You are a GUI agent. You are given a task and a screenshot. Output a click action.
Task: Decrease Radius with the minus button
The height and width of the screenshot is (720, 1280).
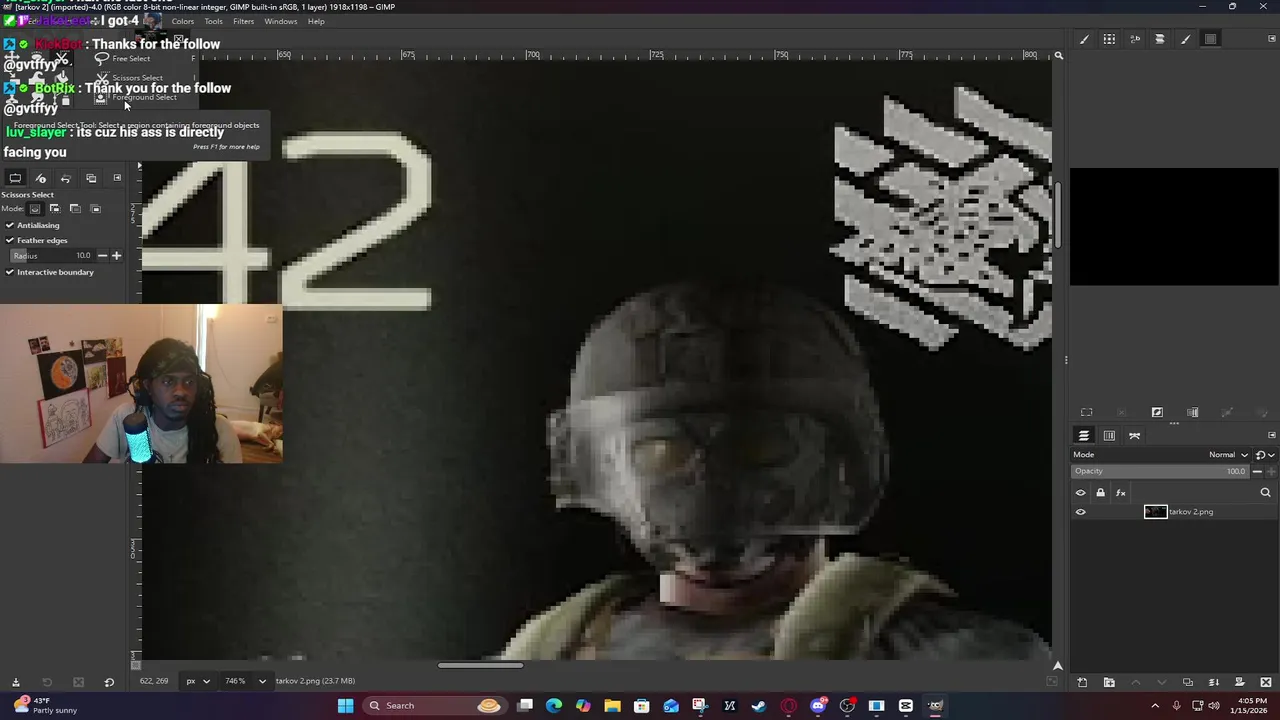click(102, 256)
